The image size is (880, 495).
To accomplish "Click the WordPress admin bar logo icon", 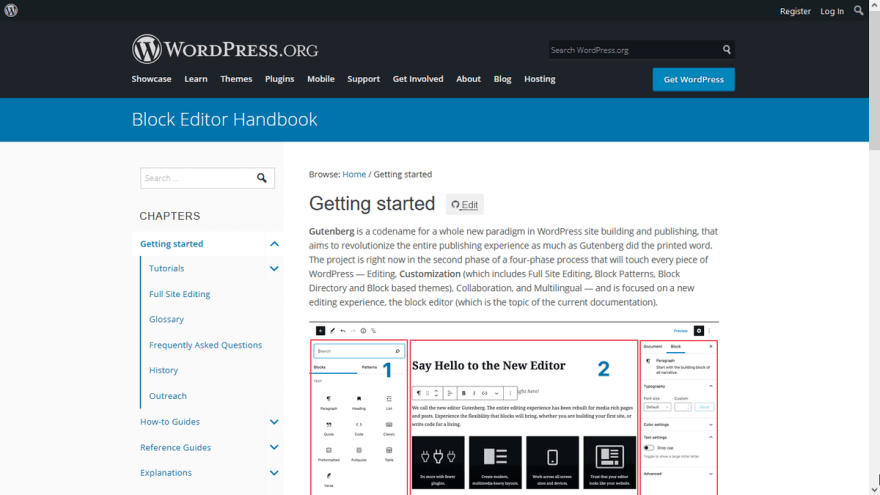I will coord(11,11).
